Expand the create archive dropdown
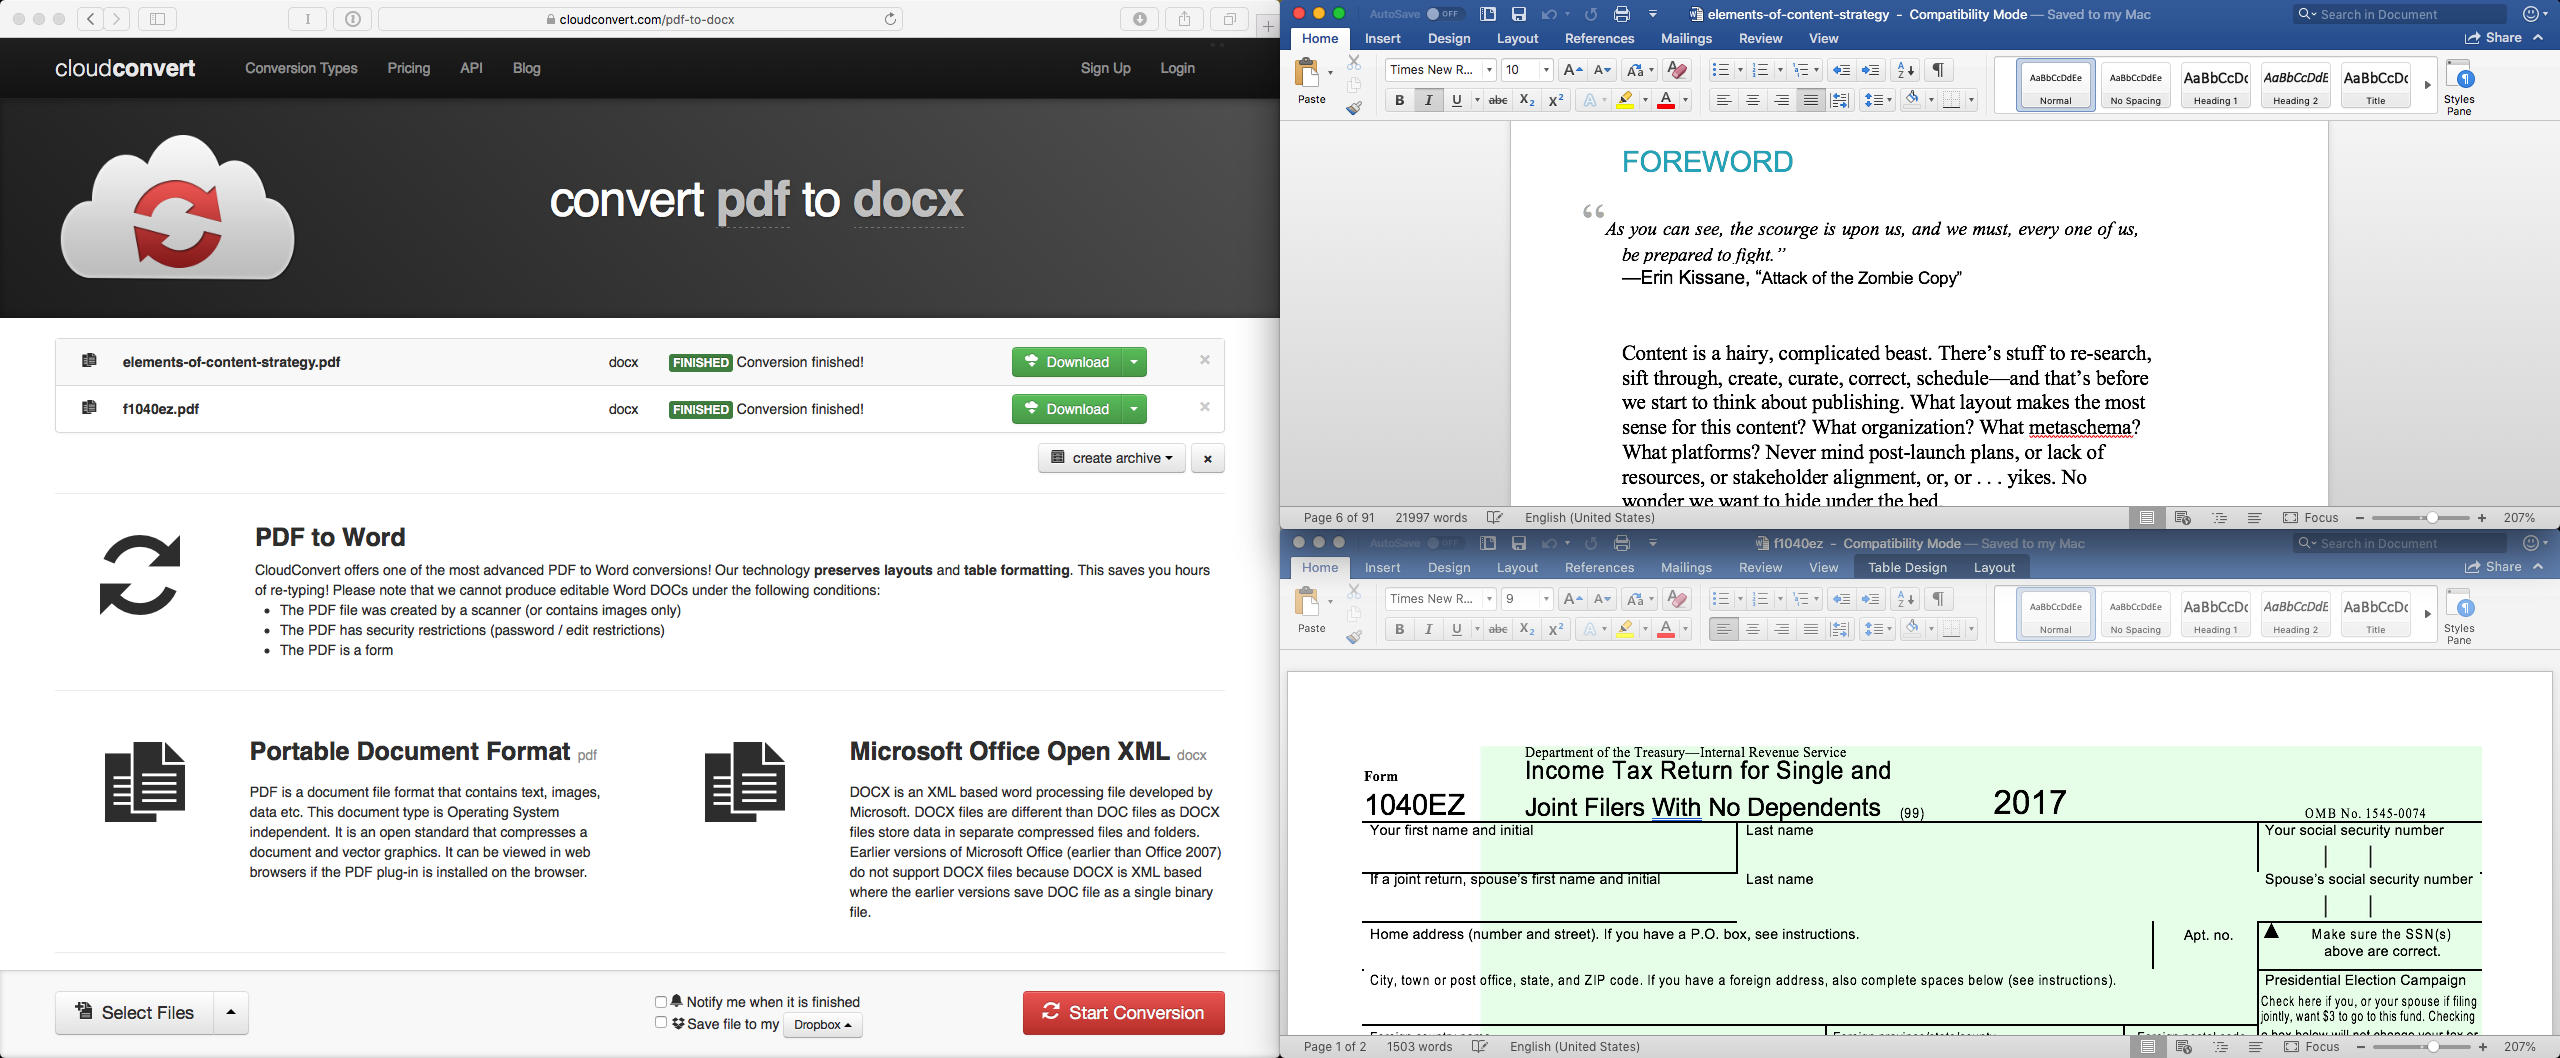This screenshot has width=2560, height=1058. [x=1111, y=458]
